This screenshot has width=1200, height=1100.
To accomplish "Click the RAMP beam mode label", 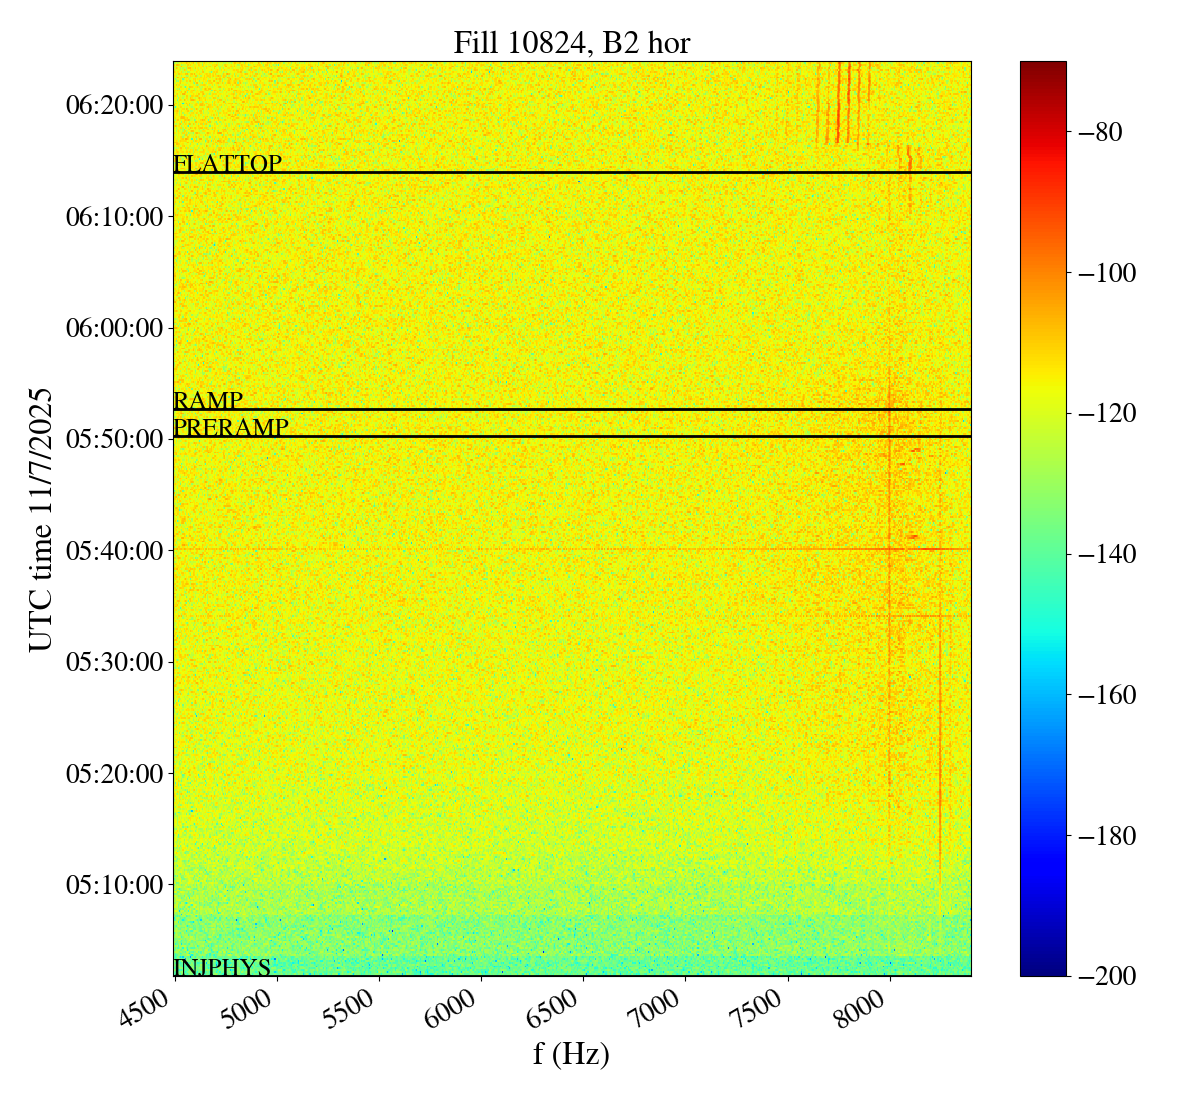I will tap(208, 401).
